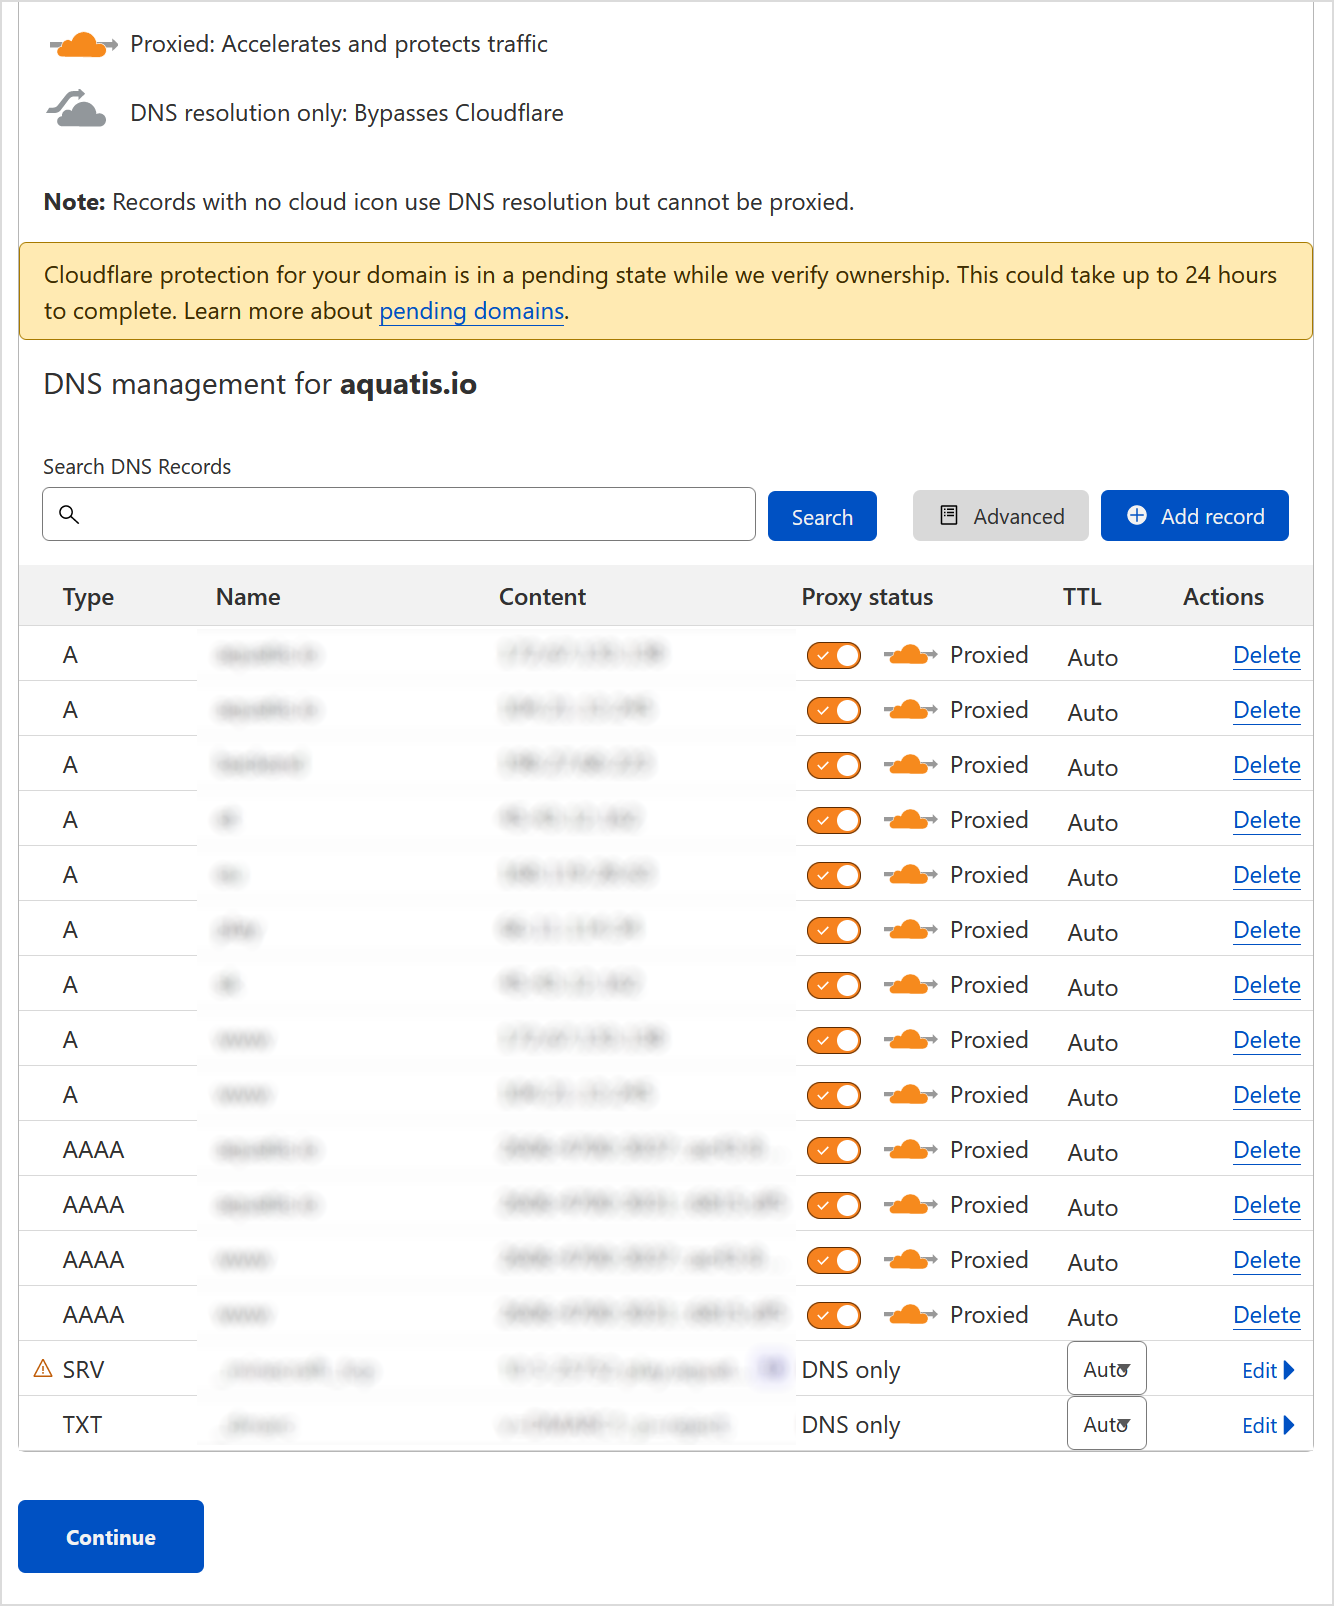Click the Proxied label in first A row
The width and height of the screenshot is (1334, 1606).
click(x=989, y=655)
